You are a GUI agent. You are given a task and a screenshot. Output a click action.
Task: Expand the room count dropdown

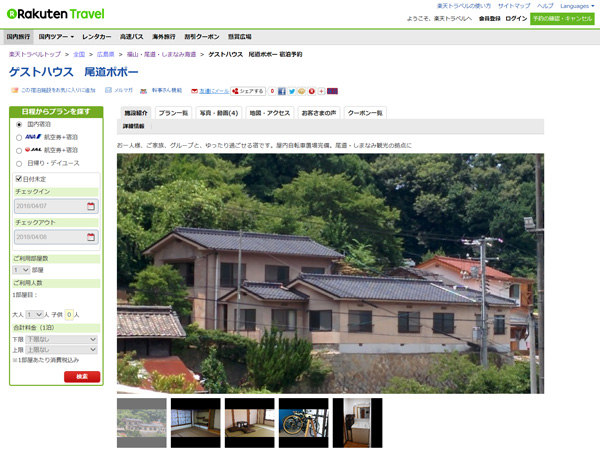[20, 269]
